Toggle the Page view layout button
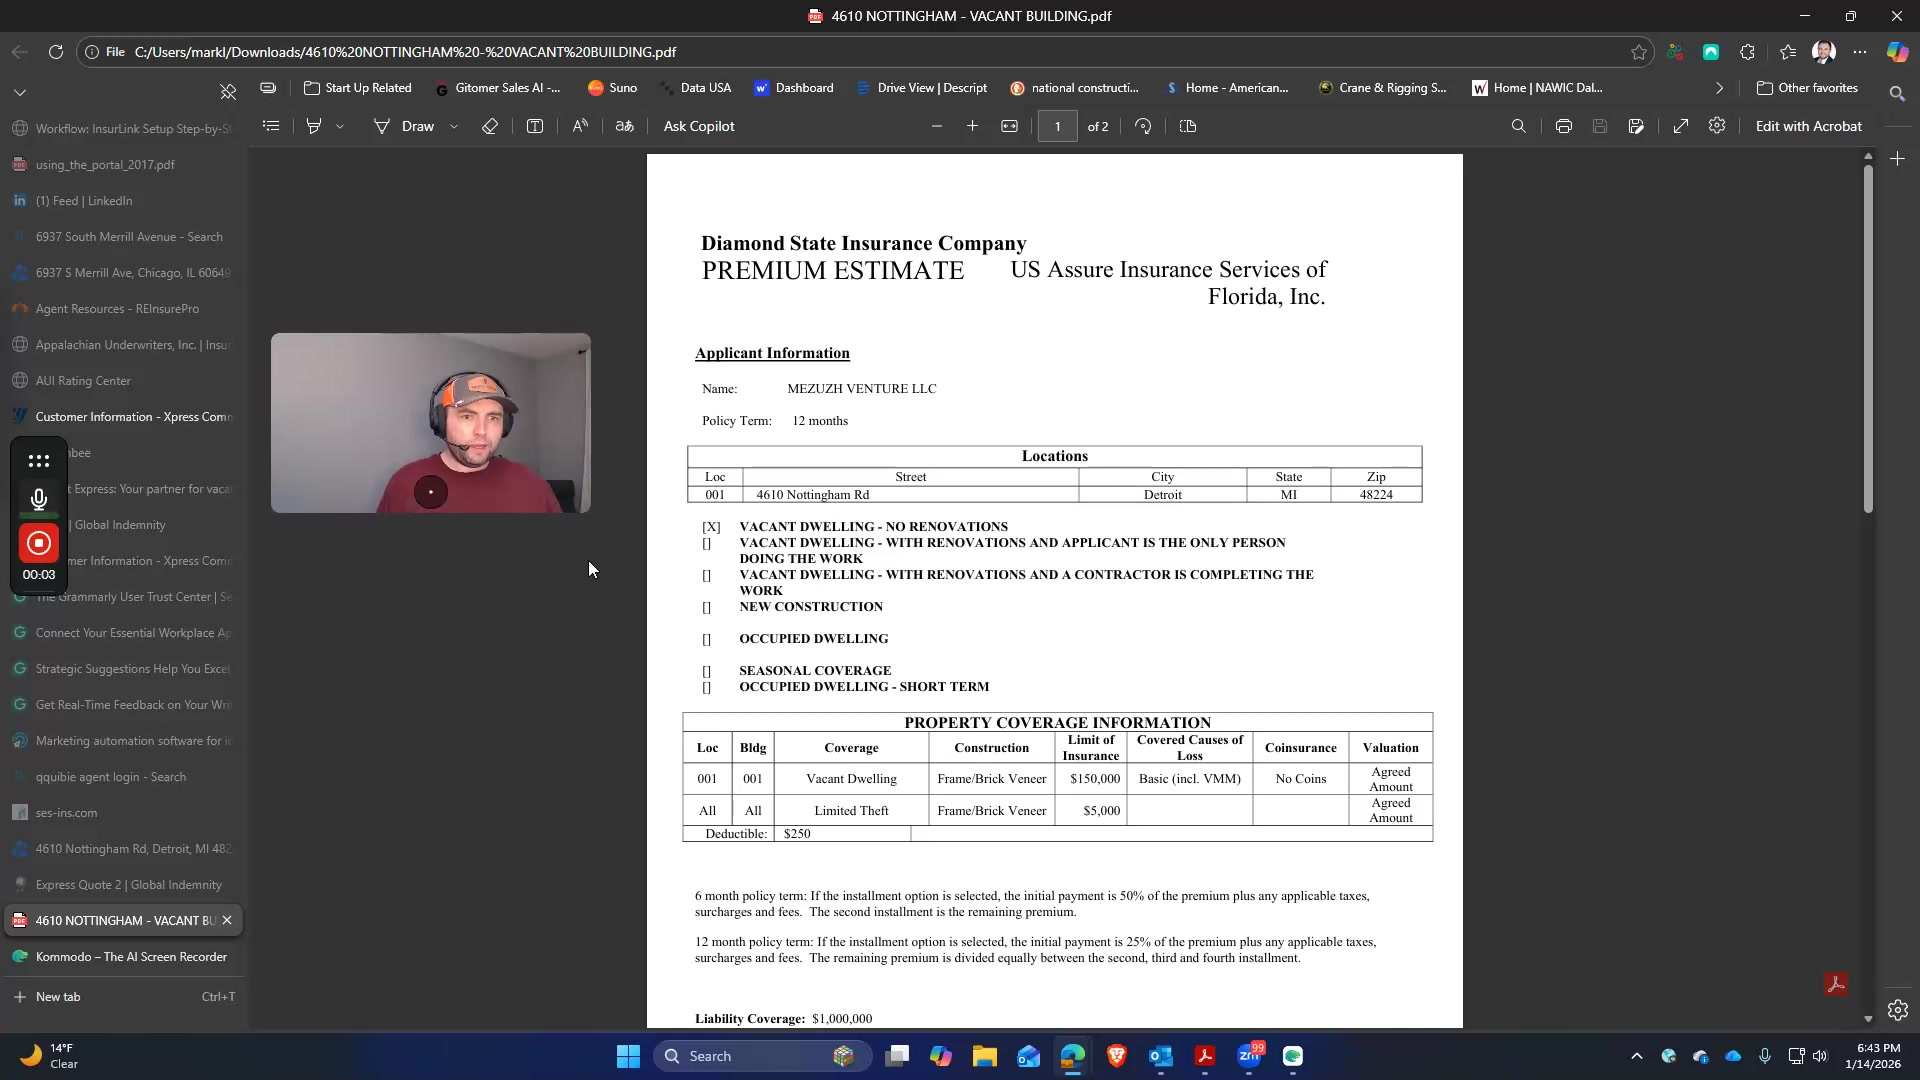1920x1080 pixels. pos(1188,126)
